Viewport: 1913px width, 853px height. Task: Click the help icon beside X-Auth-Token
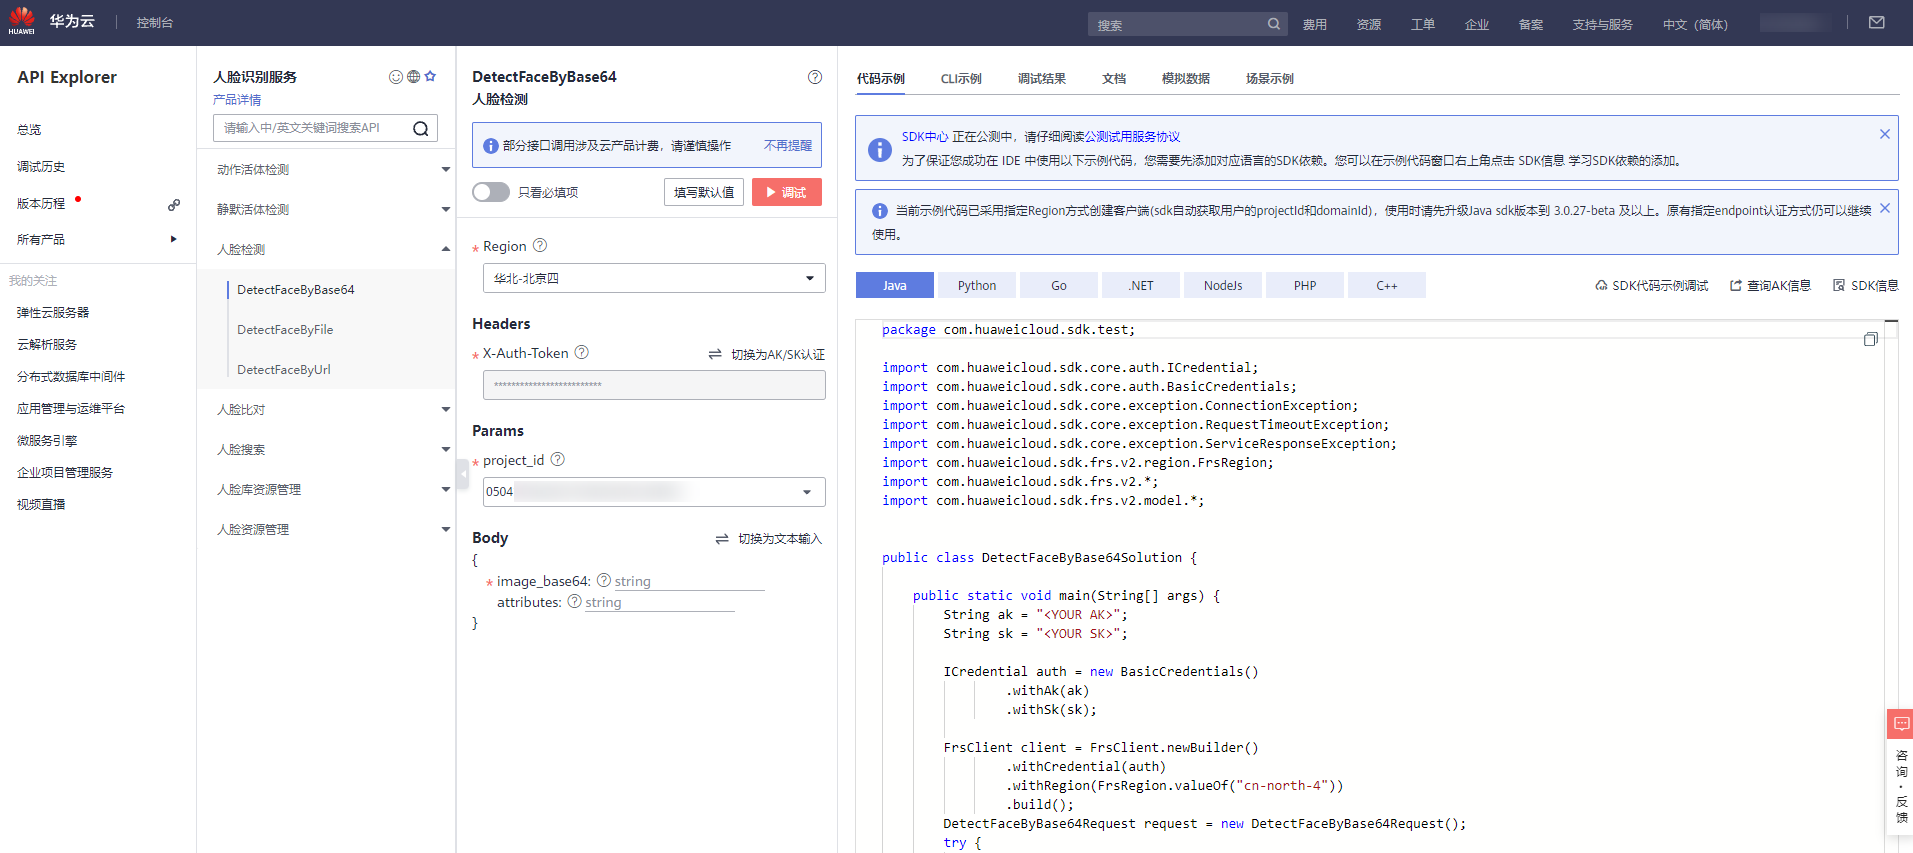point(582,352)
